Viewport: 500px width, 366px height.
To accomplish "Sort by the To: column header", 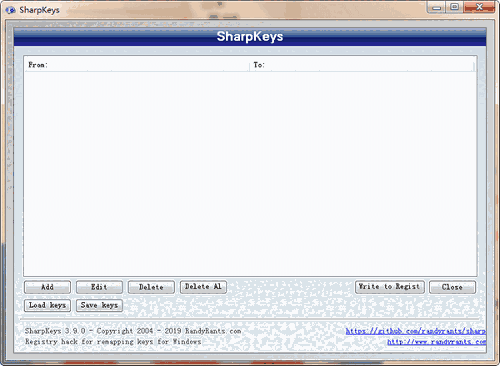I will (361, 65).
